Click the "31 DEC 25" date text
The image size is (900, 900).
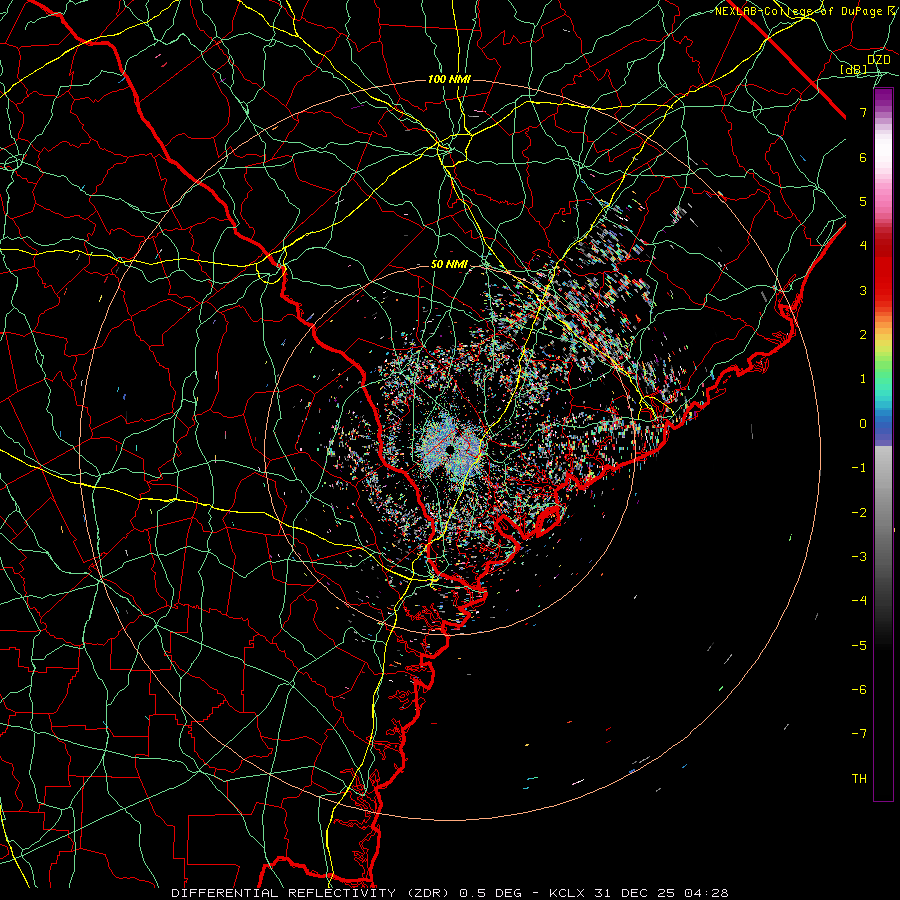[635, 893]
